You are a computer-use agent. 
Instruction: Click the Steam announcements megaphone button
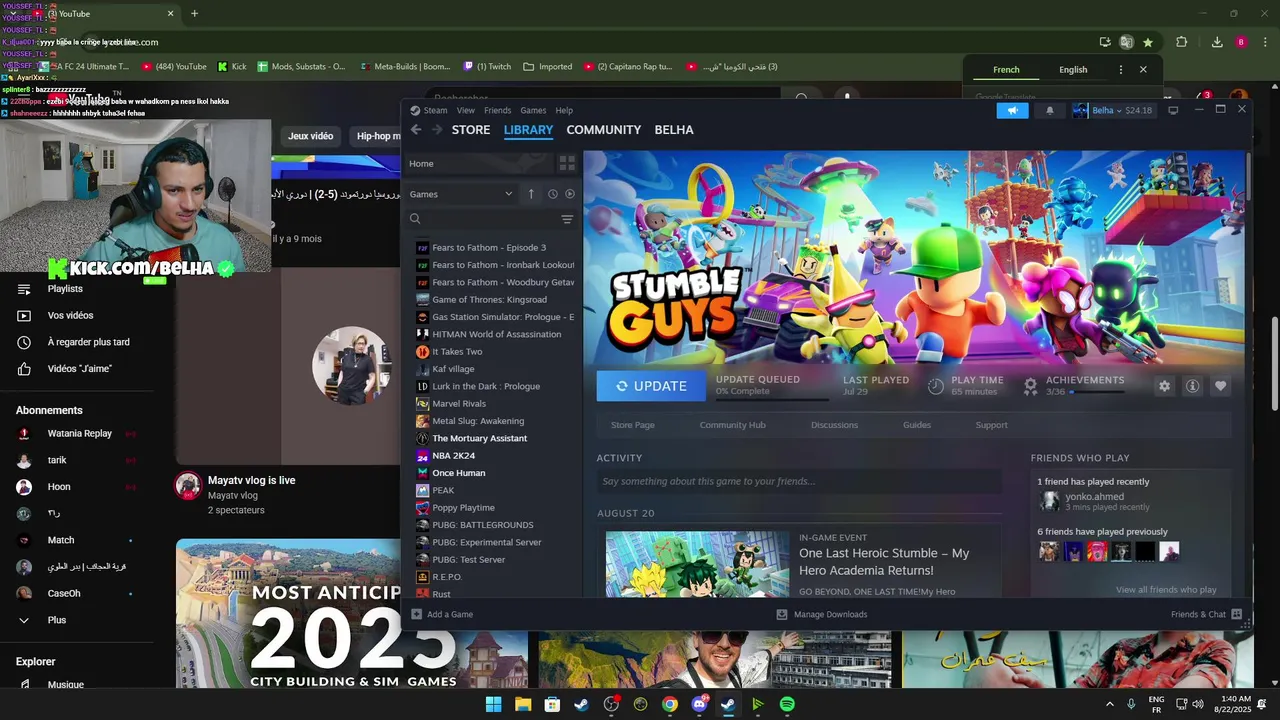[1012, 110]
